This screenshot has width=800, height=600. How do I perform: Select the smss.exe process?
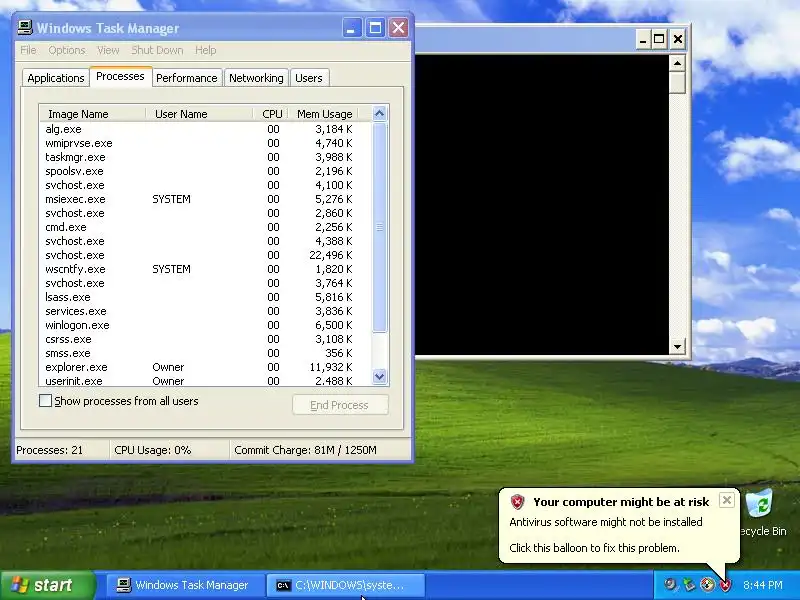coord(206,353)
